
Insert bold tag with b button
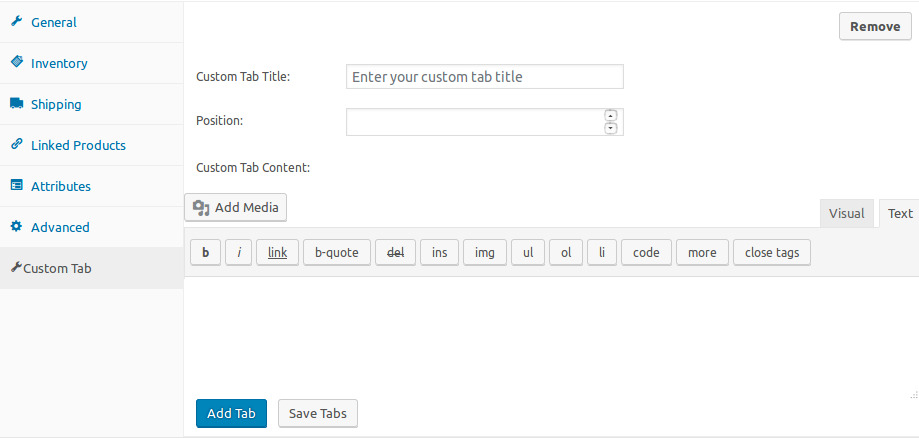pyautogui.click(x=206, y=253)
